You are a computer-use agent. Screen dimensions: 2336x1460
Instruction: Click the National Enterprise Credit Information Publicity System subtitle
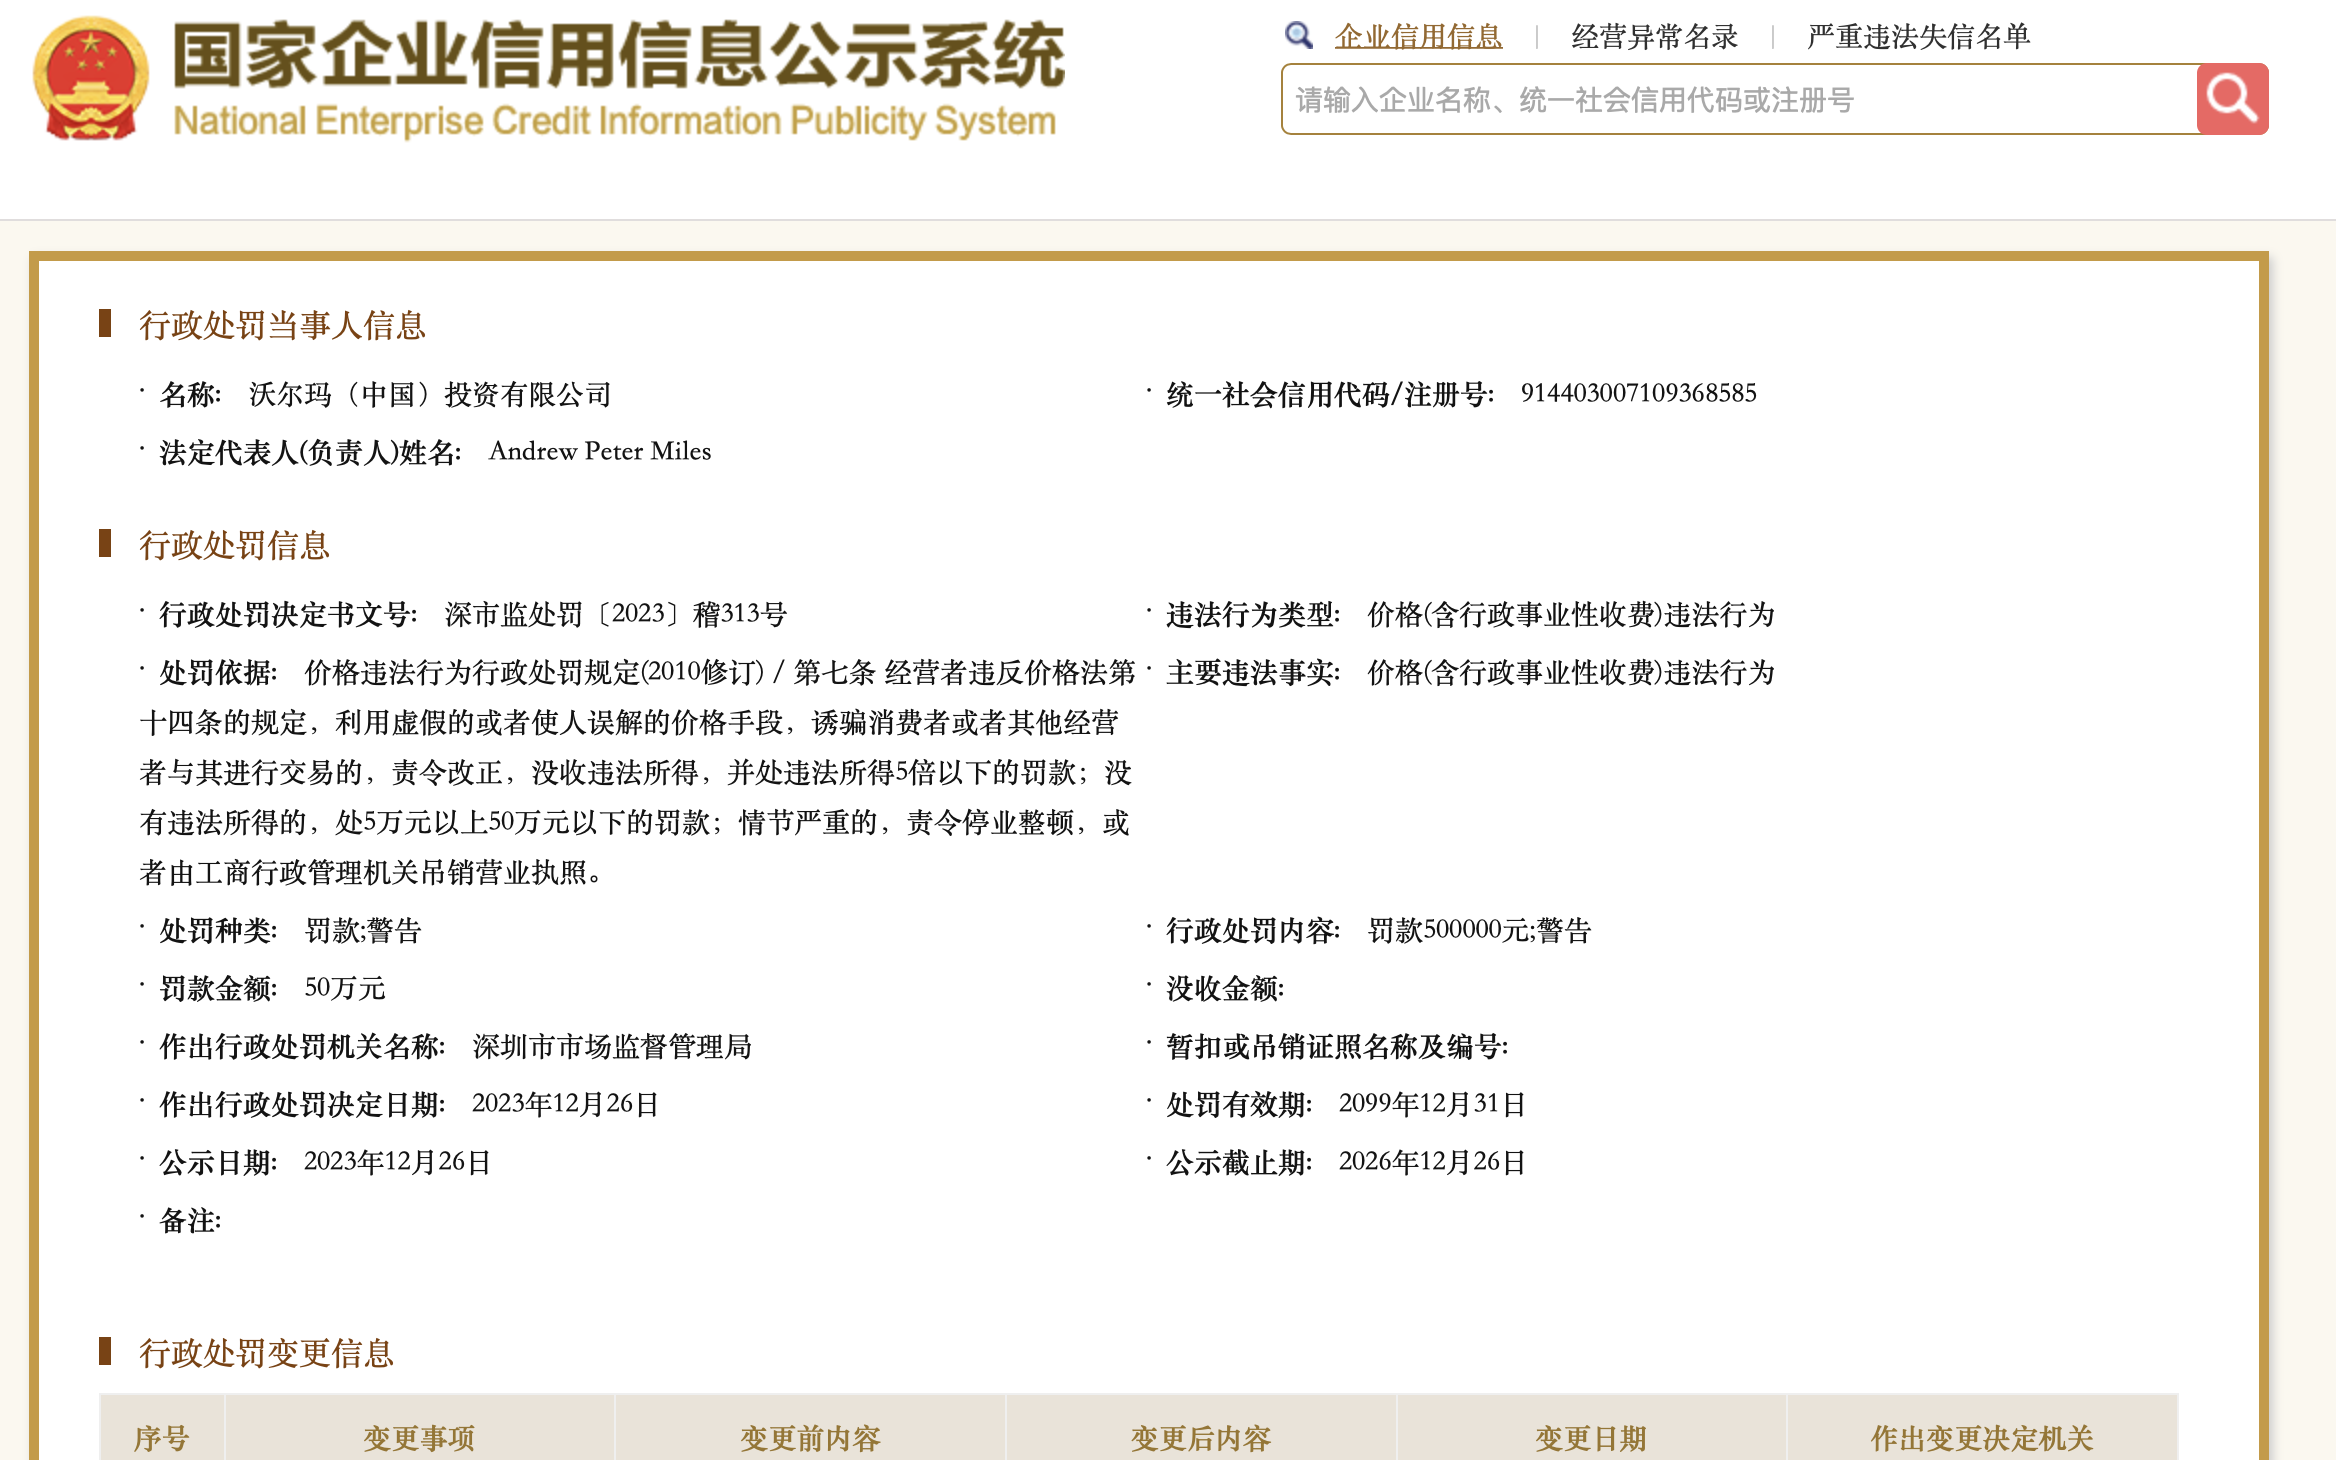pyautogui.click(x=614, y=121)
